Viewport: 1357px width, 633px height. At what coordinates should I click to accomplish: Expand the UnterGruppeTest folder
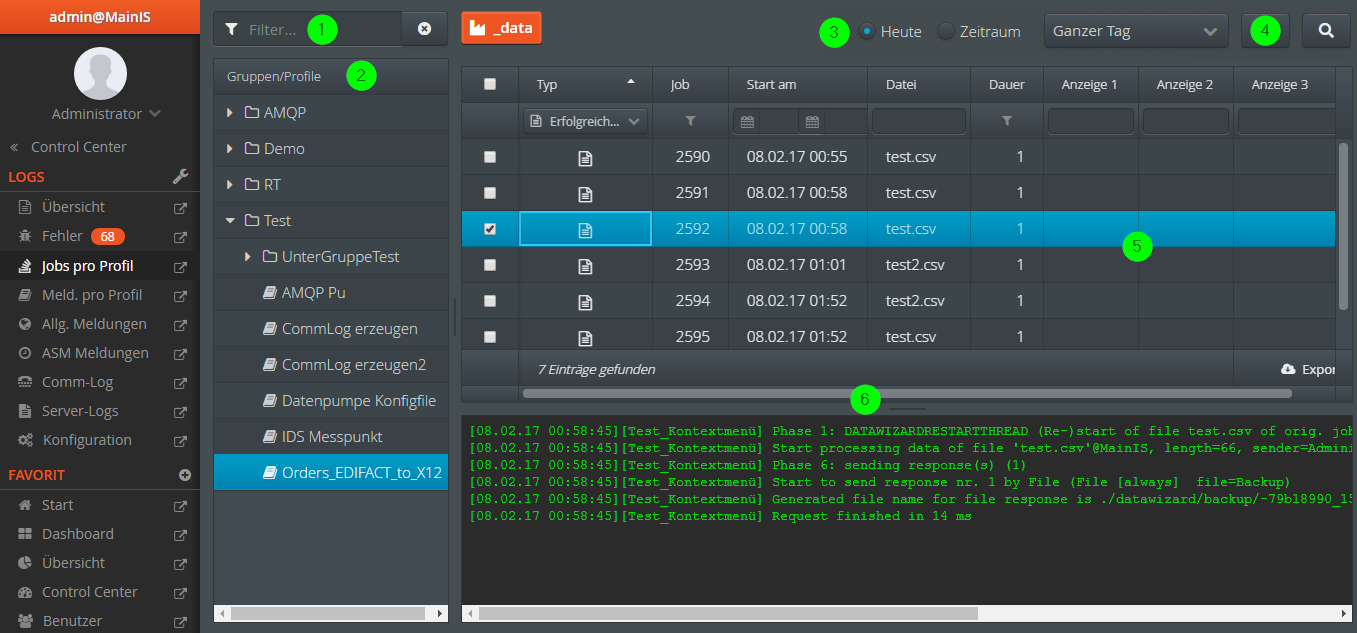(249, 257)
